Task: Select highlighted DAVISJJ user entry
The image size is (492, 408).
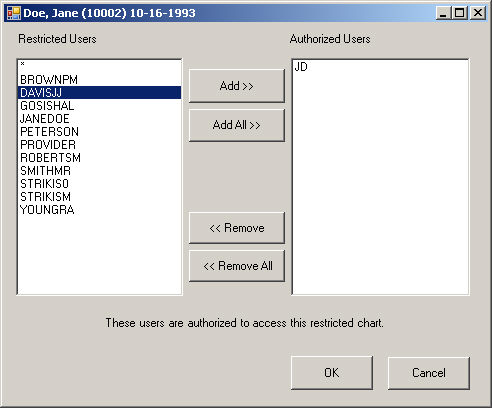Action: click(99, 92)
